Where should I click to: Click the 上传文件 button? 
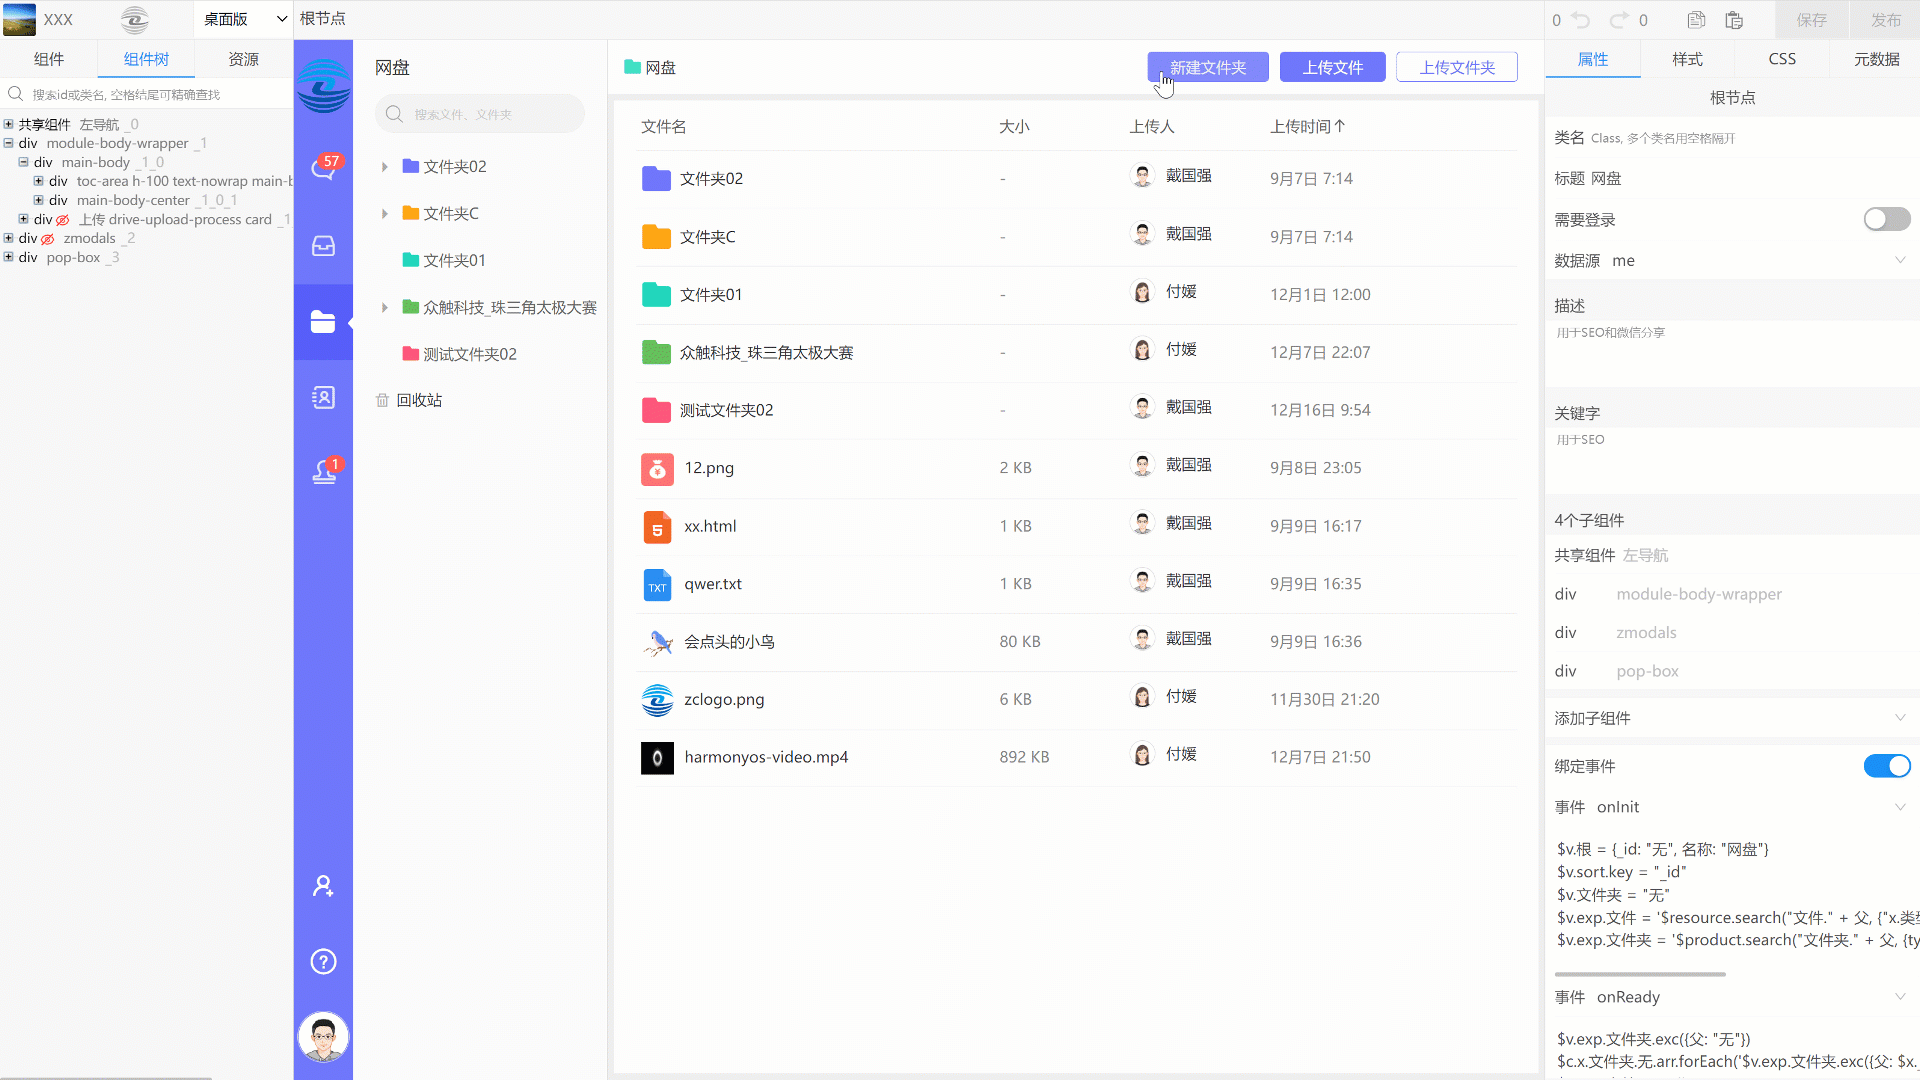[x=1332, y=67]
